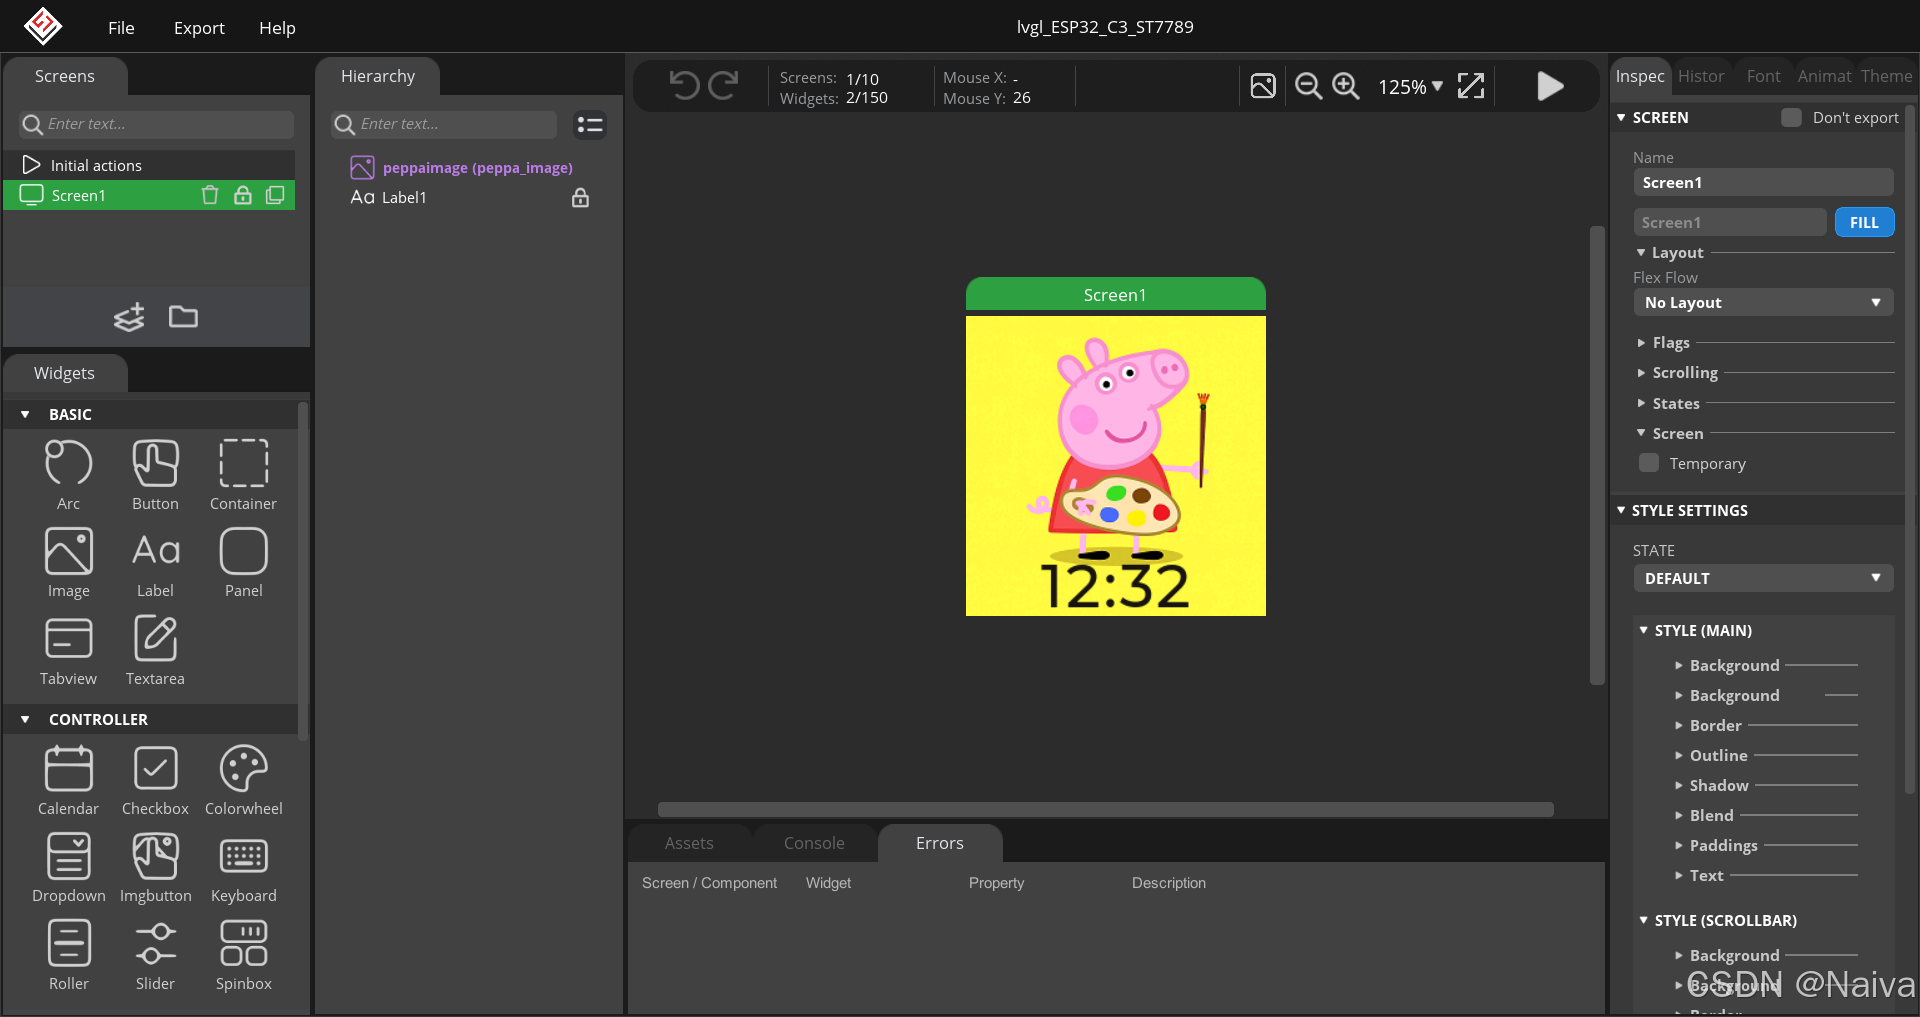Collapse the CONTROLLER widgets group
This screenshot has height=1017, width=1920.
[x=25, y=719]
